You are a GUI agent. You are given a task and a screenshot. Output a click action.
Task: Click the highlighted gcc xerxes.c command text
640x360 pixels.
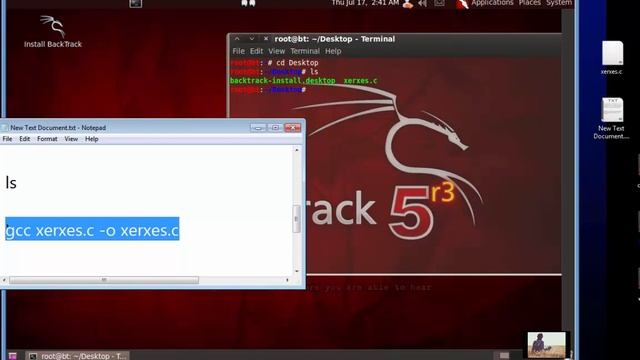point(92,229)
